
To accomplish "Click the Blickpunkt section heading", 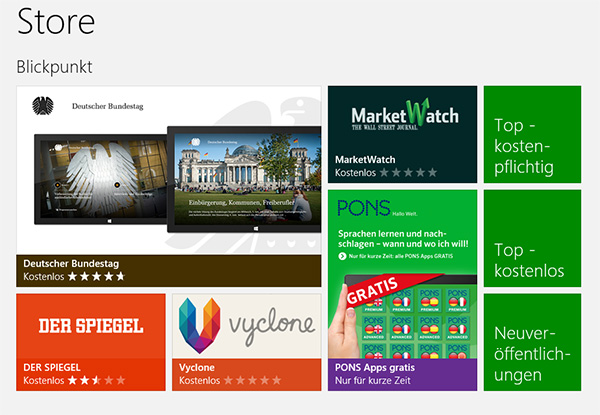I will (54, 67).
